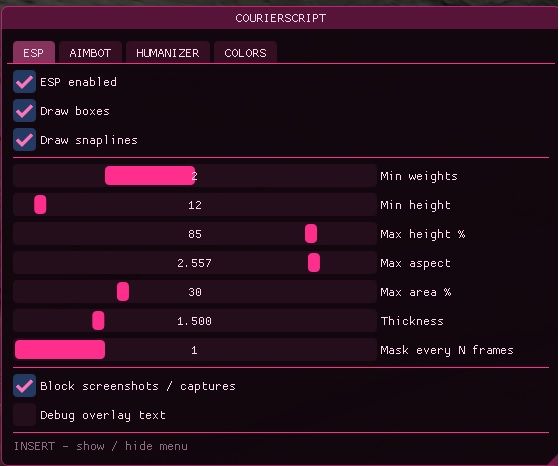Click the Draw boxes label

(x=75, y=111)
